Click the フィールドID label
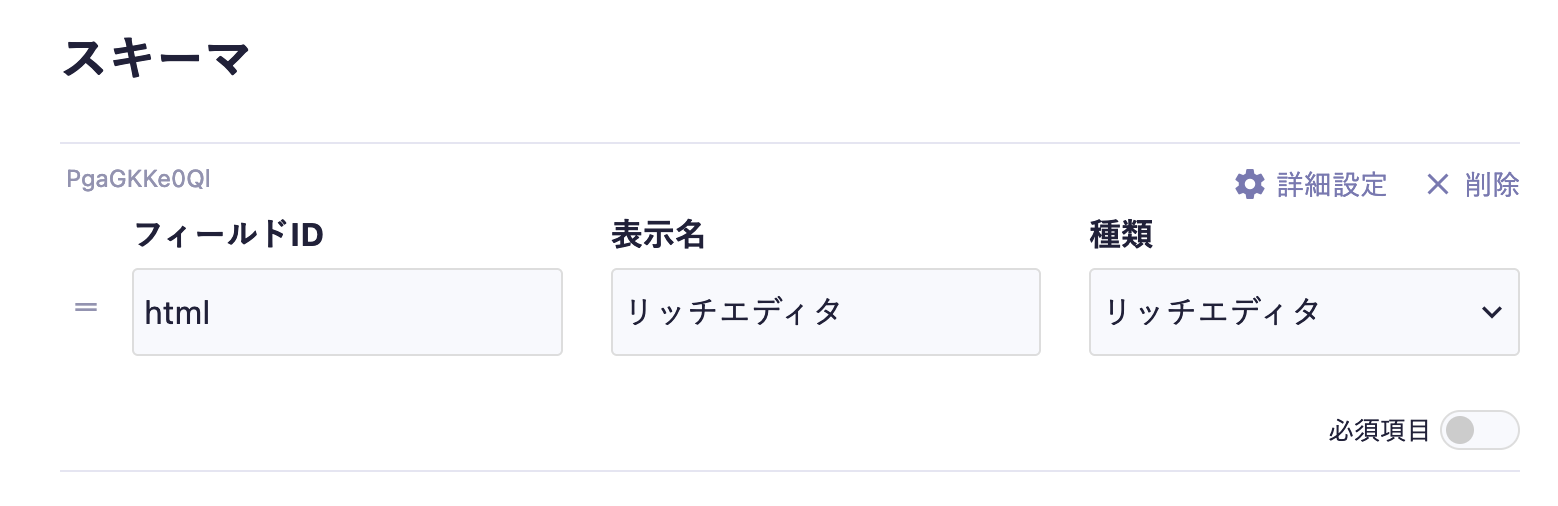This screenshot has height=506, width=1558. click(228, 235)
